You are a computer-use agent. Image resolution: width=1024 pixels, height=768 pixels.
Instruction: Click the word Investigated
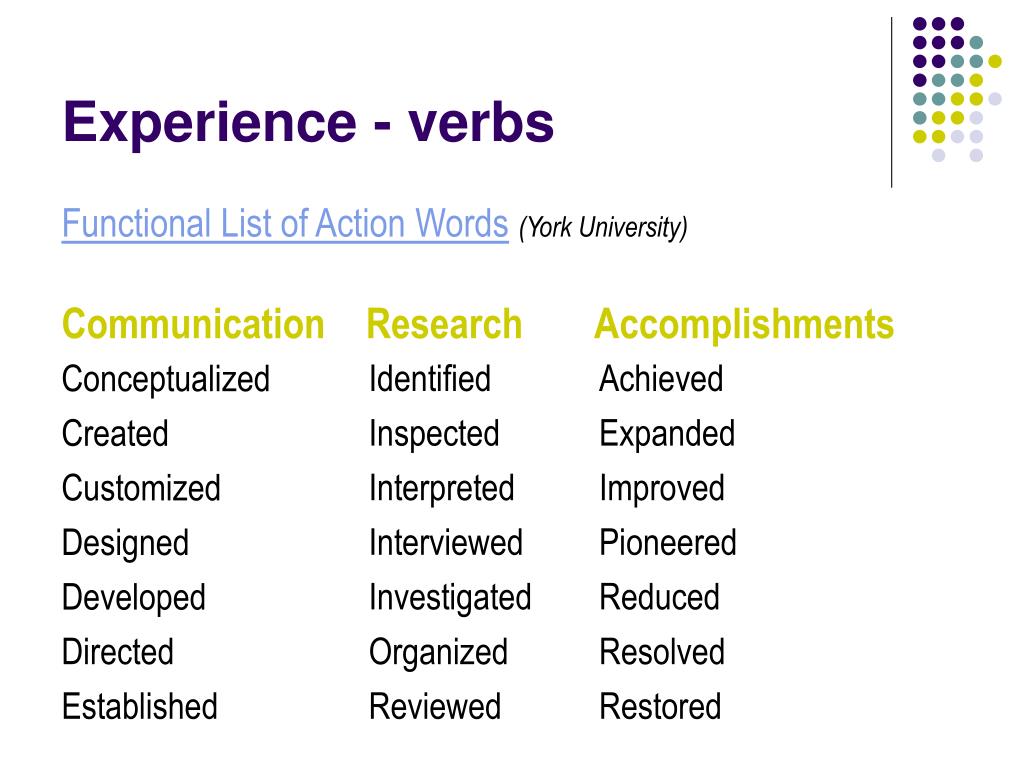point(450,598)
